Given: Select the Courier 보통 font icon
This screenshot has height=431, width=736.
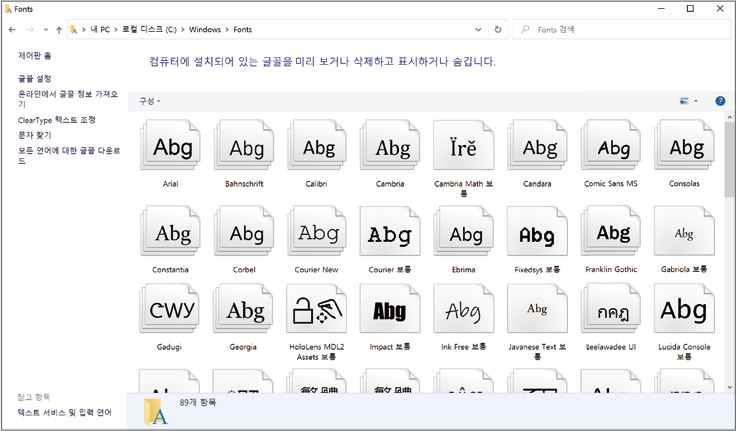Looking at the screenshot, I should pos(390,231).
